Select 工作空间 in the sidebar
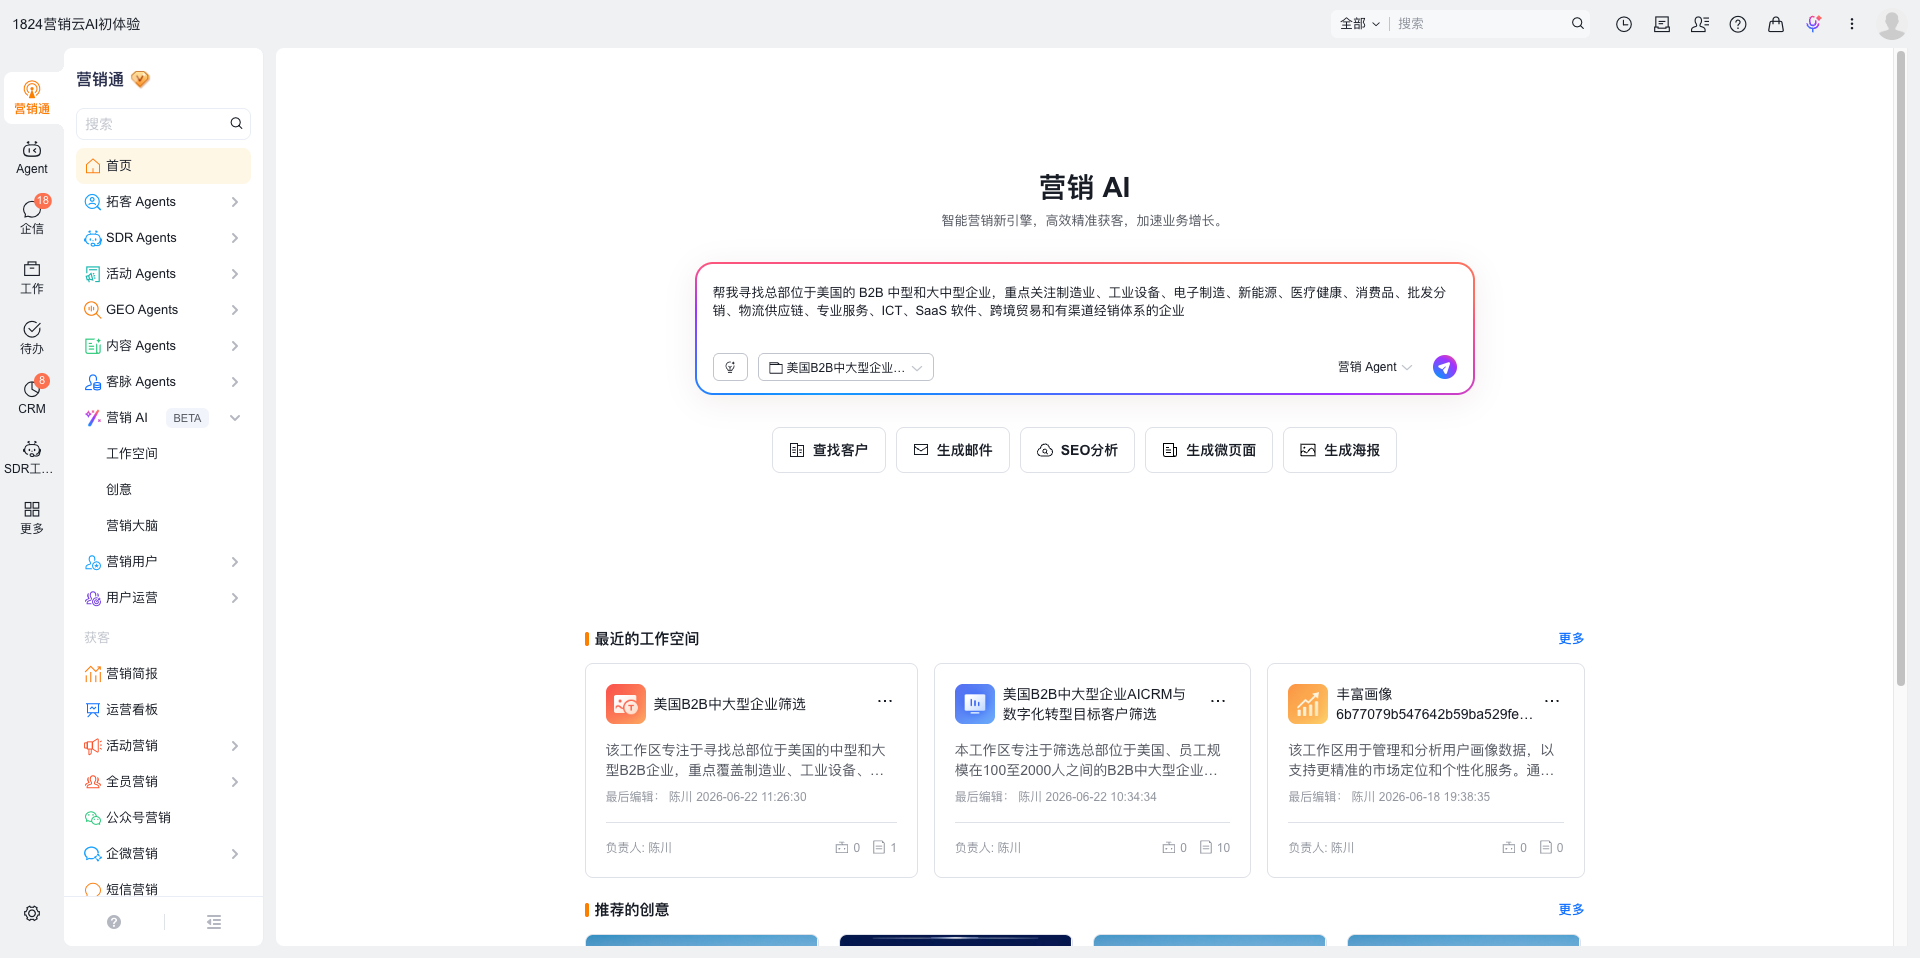 (x=132, y=454)
